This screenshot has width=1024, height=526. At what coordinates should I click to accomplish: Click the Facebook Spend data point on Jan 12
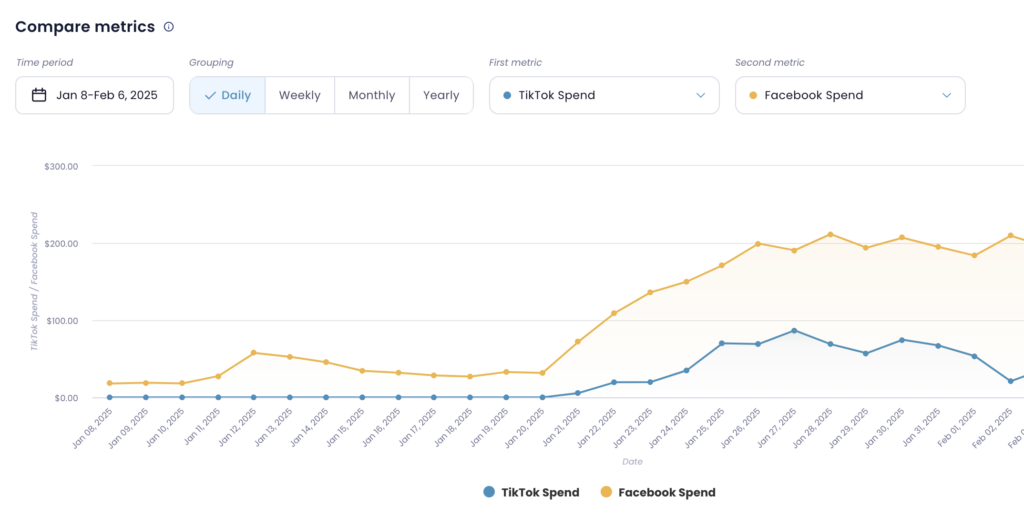253,353
